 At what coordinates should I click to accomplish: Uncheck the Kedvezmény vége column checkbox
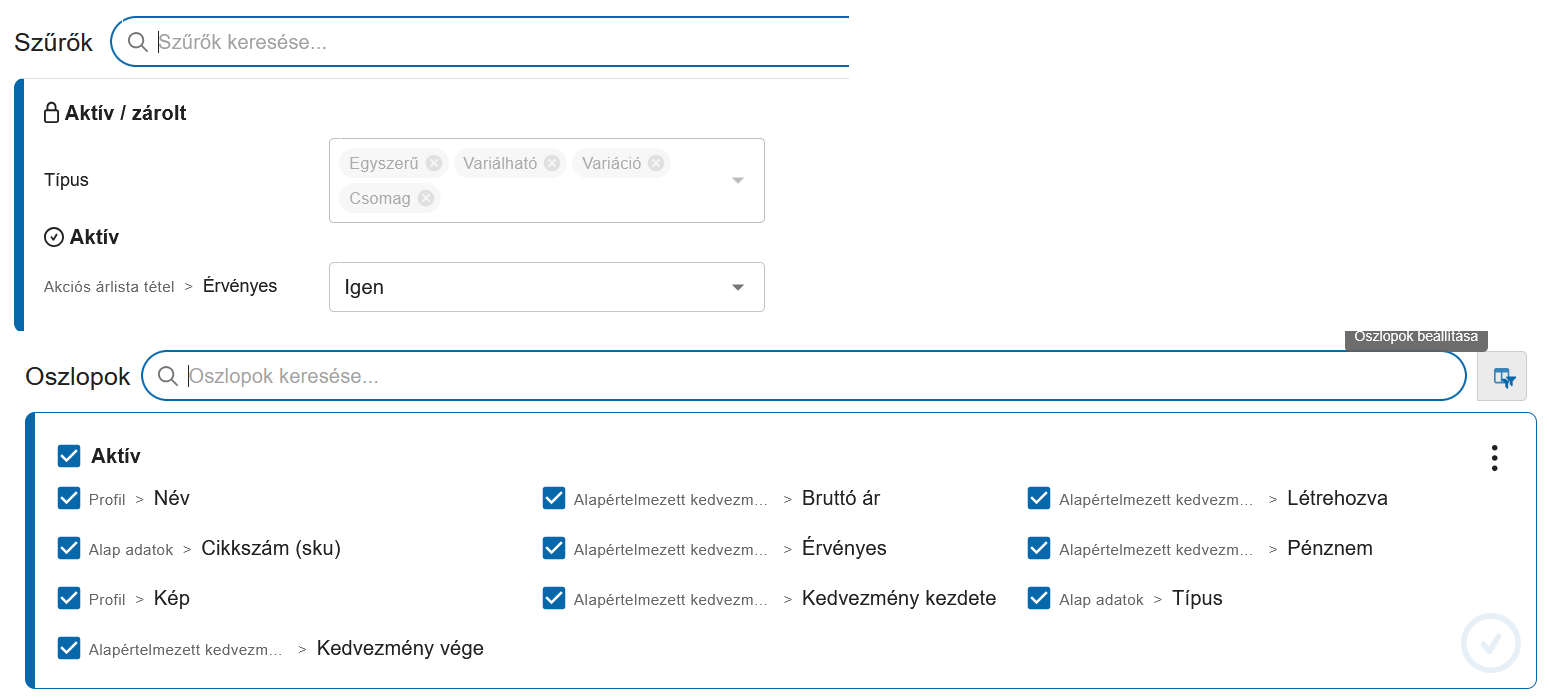pos(69,648)
